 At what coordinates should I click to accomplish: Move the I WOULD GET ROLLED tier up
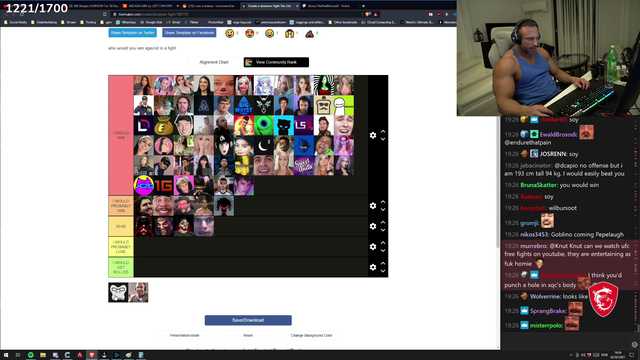(383, 264)
